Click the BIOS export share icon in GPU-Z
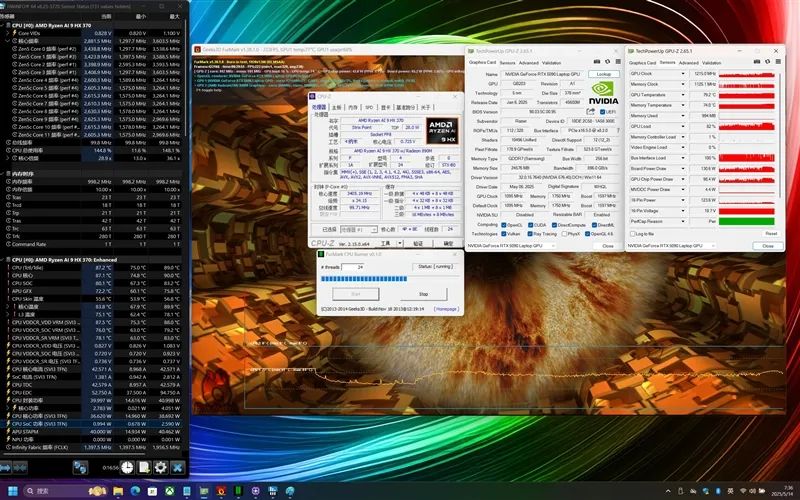The height and width of the screenshot is (500, 800). pyautogui.click(x=591, y=111)
